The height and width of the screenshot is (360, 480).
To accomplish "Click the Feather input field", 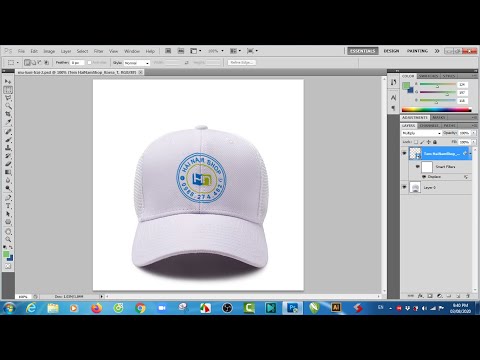I will coord(77,63).
